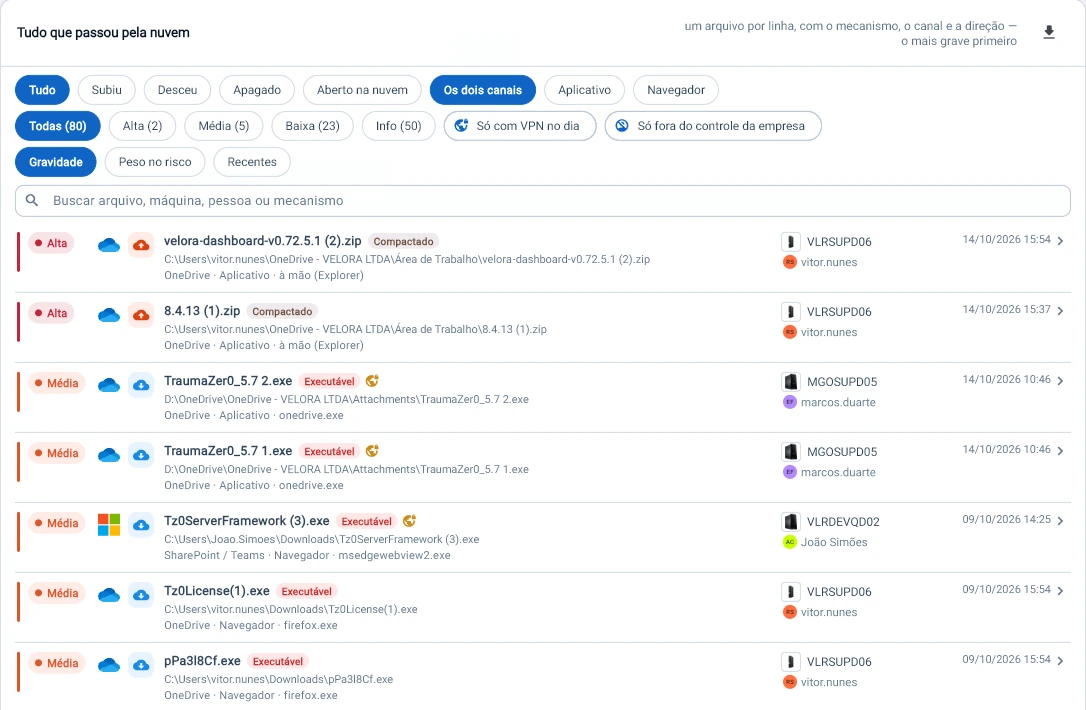Viewport: 1086px width, 710px height.
Task: Click OneDrive cloud icon on Tz0License(1).exe row
Action: click(x=109, y=595)
